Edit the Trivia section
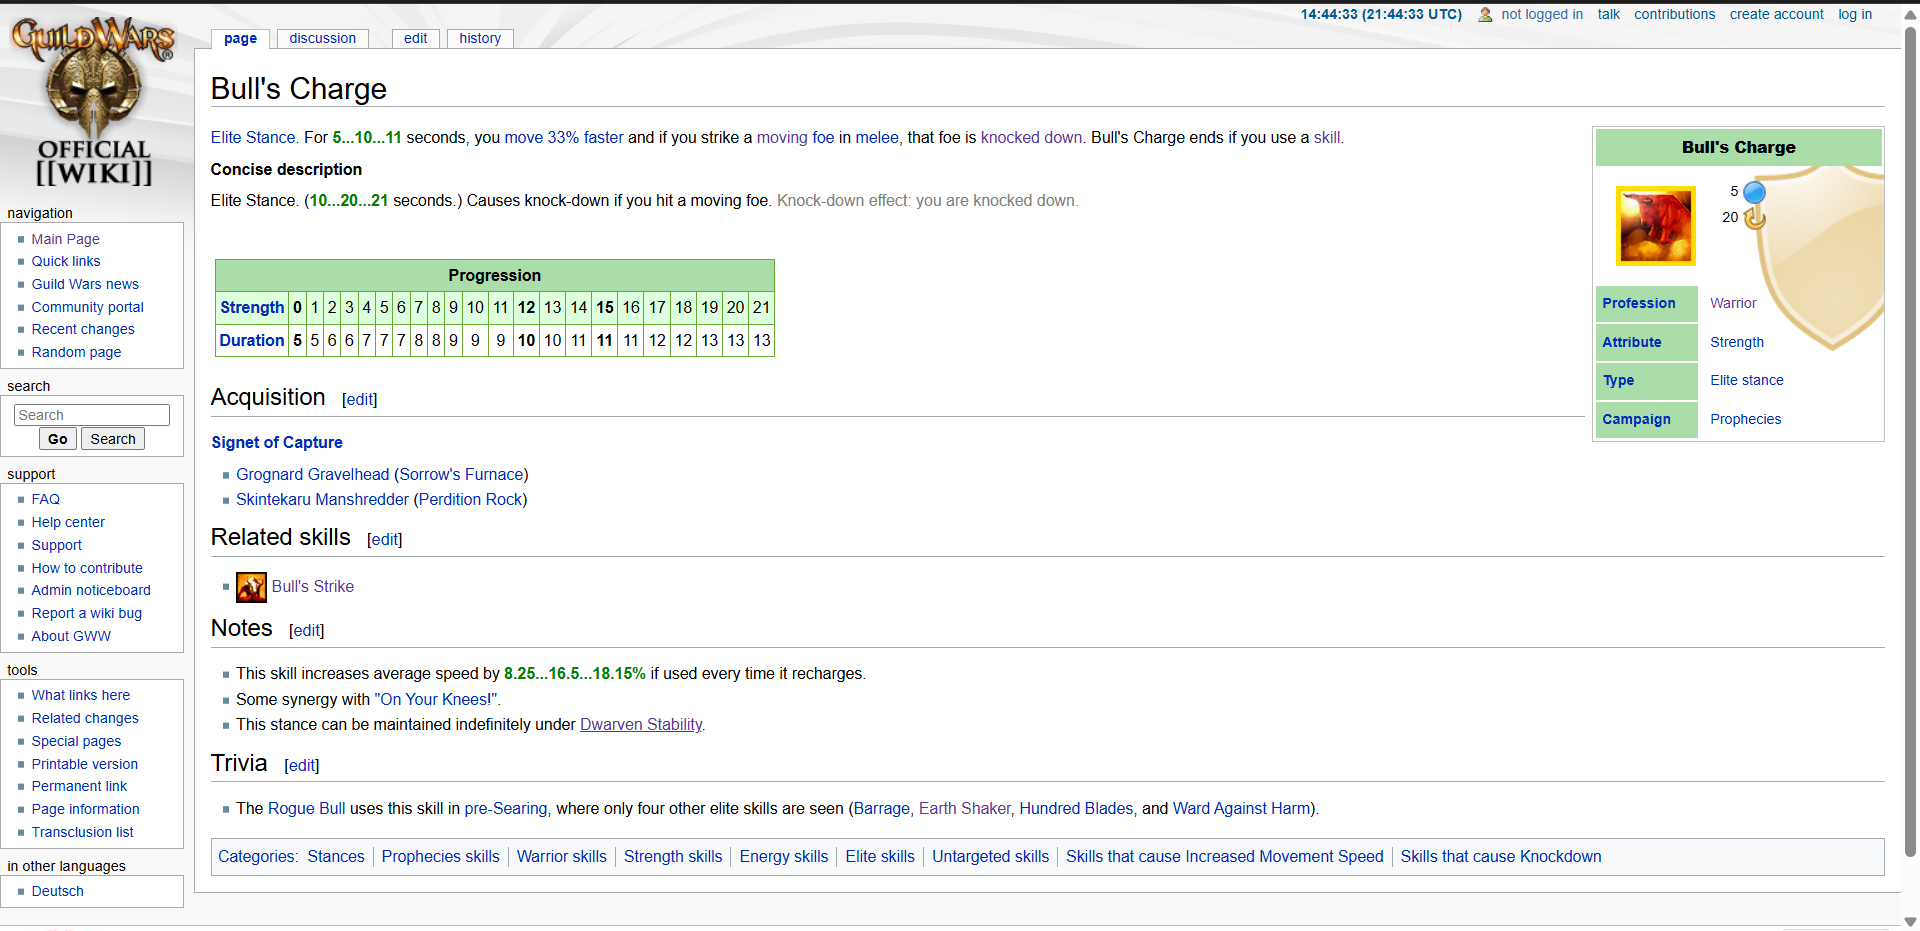1920x931 pixels. tap(301, 765)
